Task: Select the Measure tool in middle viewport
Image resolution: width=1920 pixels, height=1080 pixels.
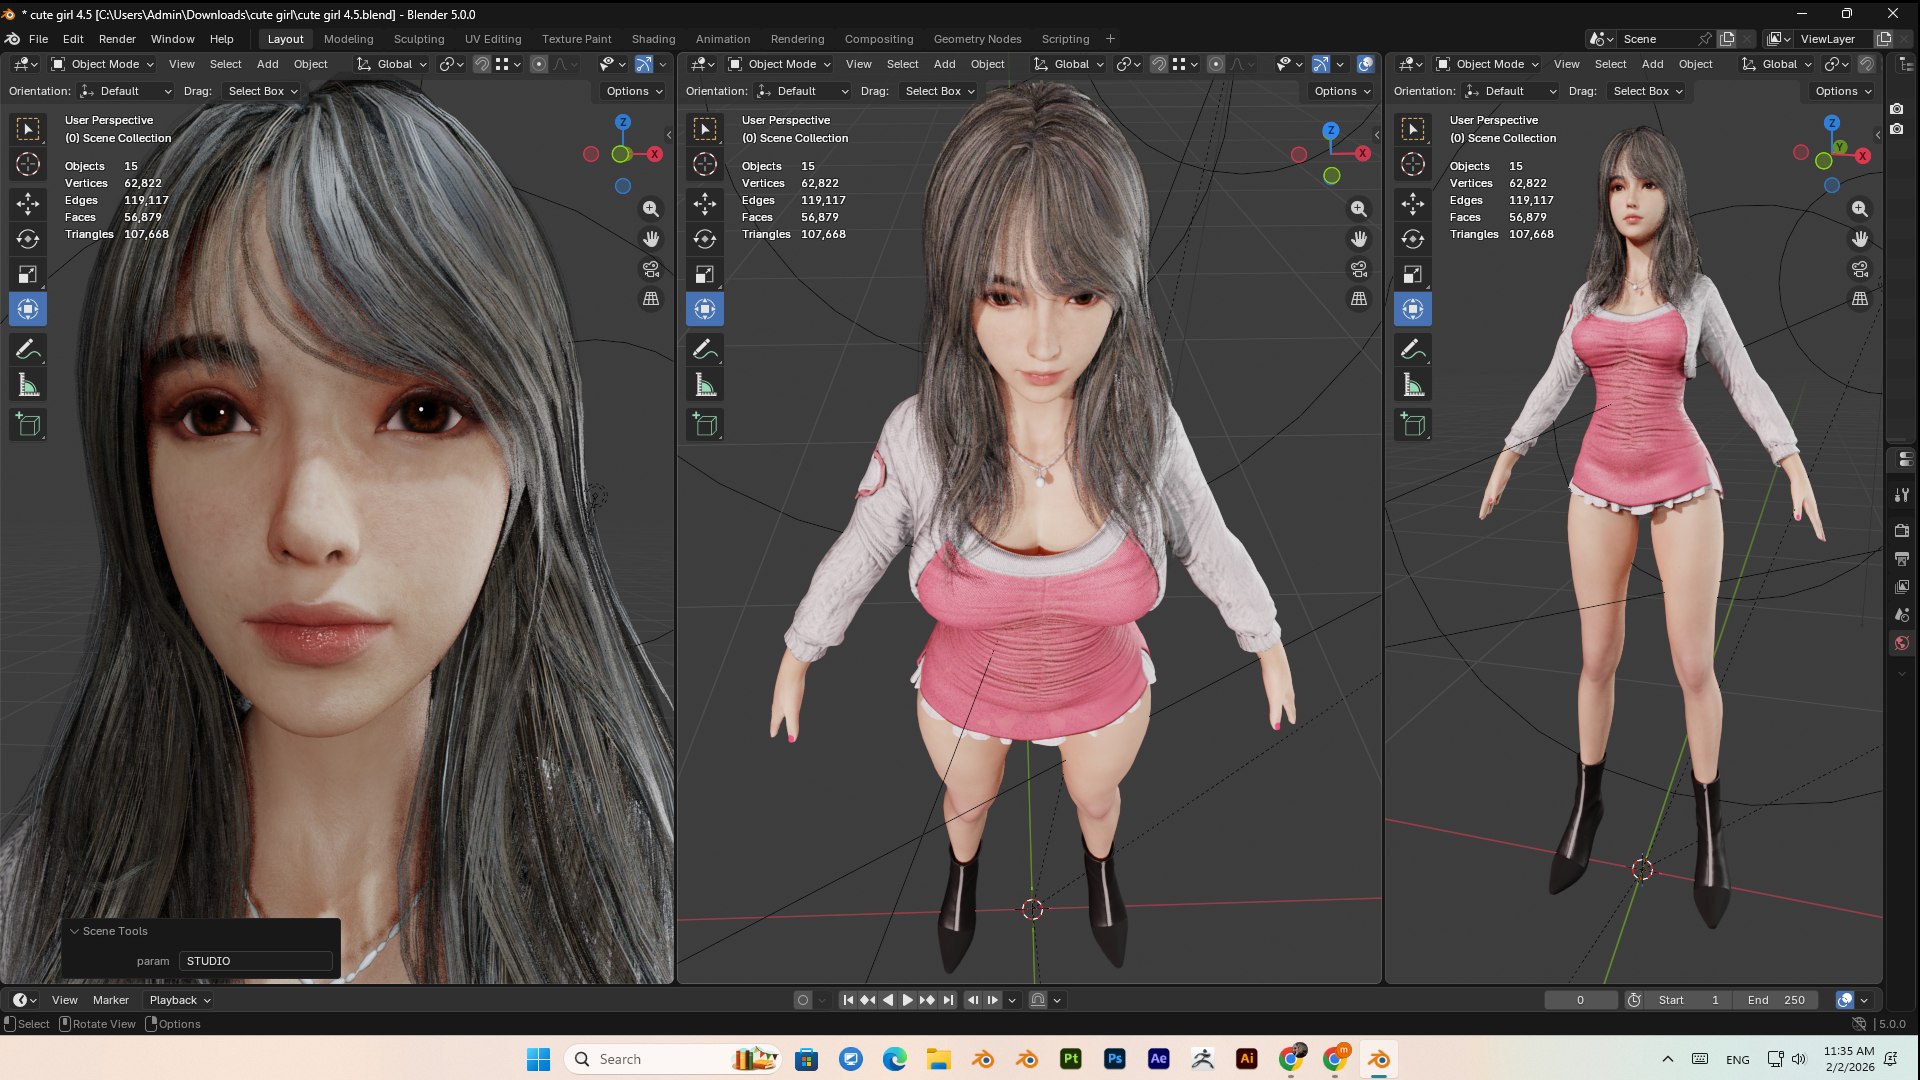Action: (x=705, y=385)
